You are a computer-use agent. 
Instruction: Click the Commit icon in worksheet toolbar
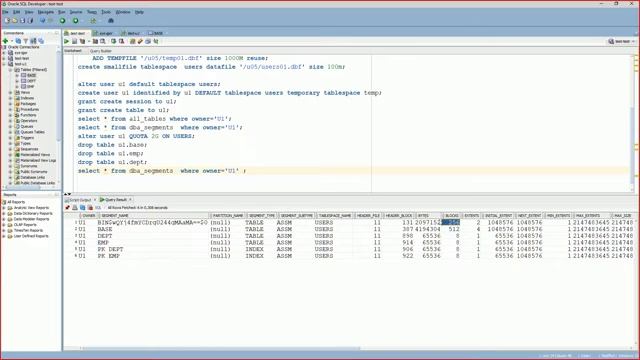point(113,41)
